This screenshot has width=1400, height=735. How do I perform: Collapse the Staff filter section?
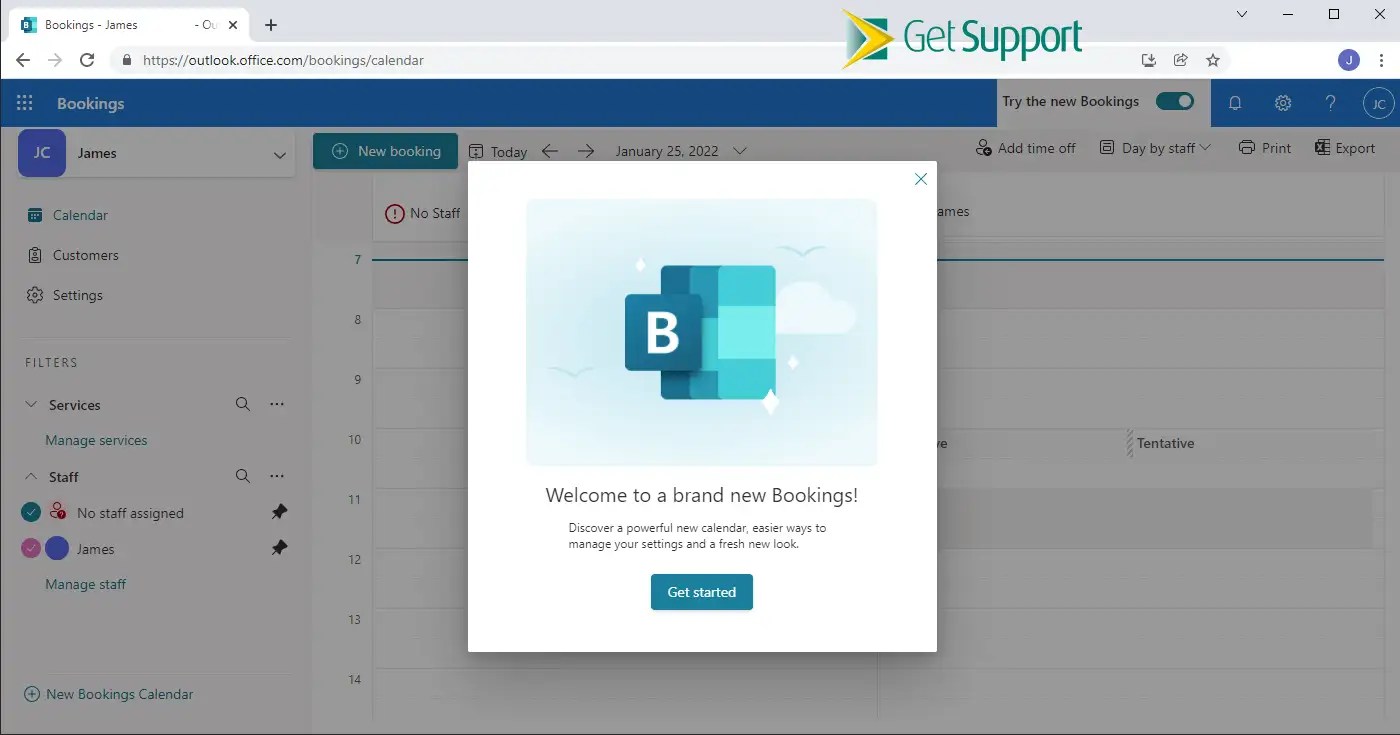pyautogui.click(x=31, y=477)
